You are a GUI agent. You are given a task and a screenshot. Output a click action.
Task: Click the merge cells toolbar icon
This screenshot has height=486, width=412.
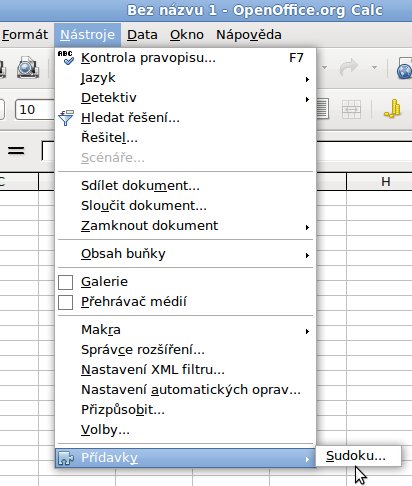[x=351, y=109]
